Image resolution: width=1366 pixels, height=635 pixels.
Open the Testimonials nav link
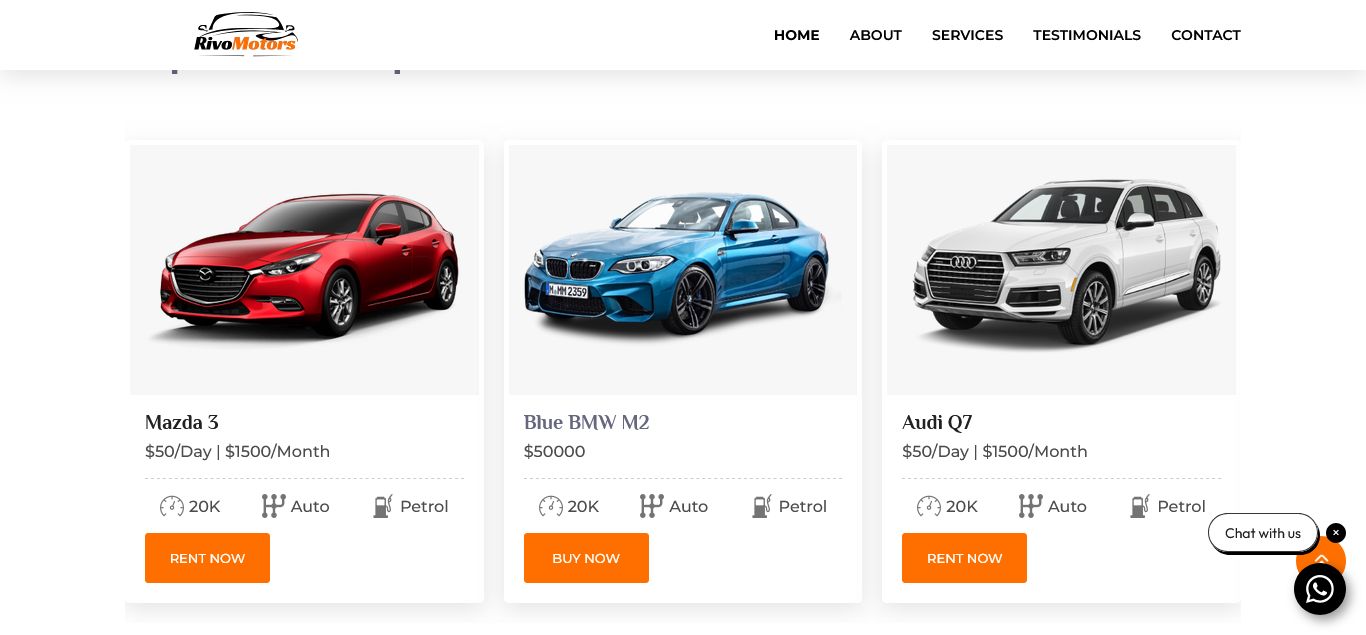tap(1086, 35)
